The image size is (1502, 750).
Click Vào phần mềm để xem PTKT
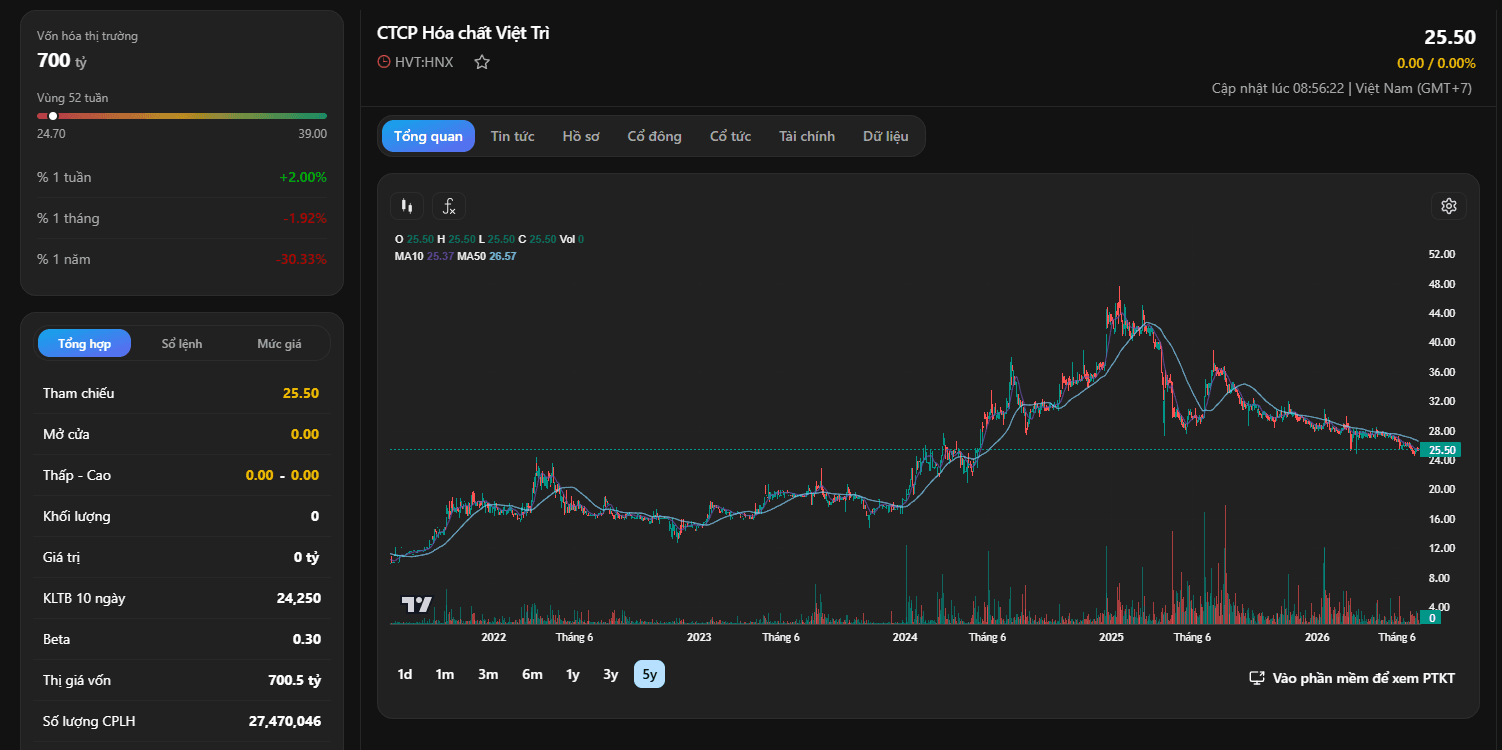point(1363,678)
